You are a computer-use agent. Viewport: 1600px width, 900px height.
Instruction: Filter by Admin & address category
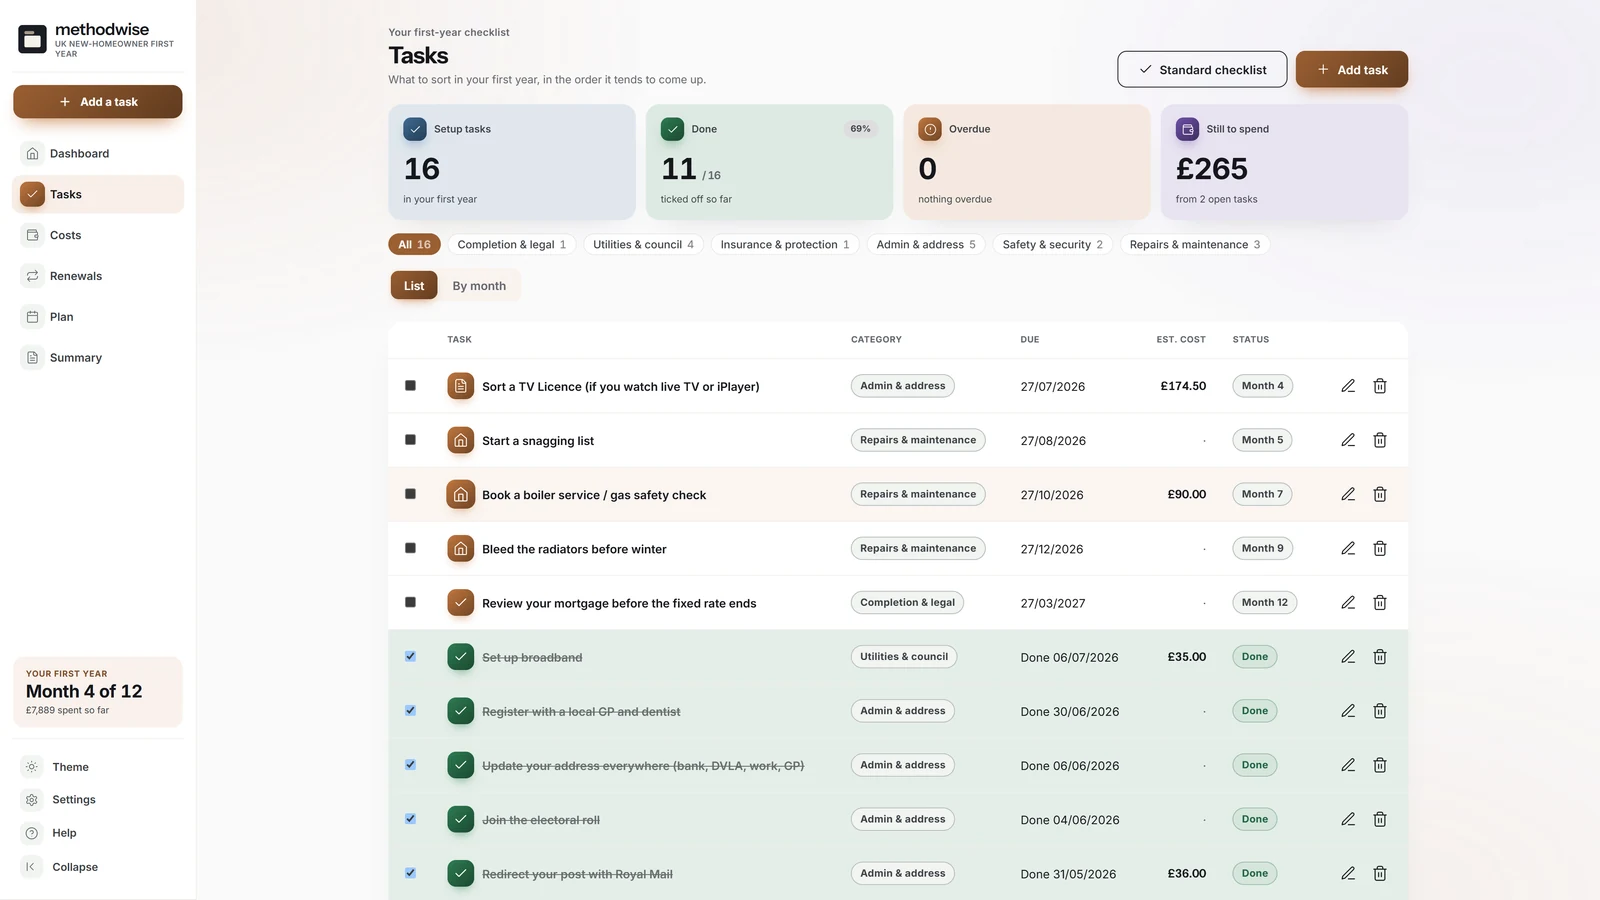pyautogui.click(x=926, y=244)
